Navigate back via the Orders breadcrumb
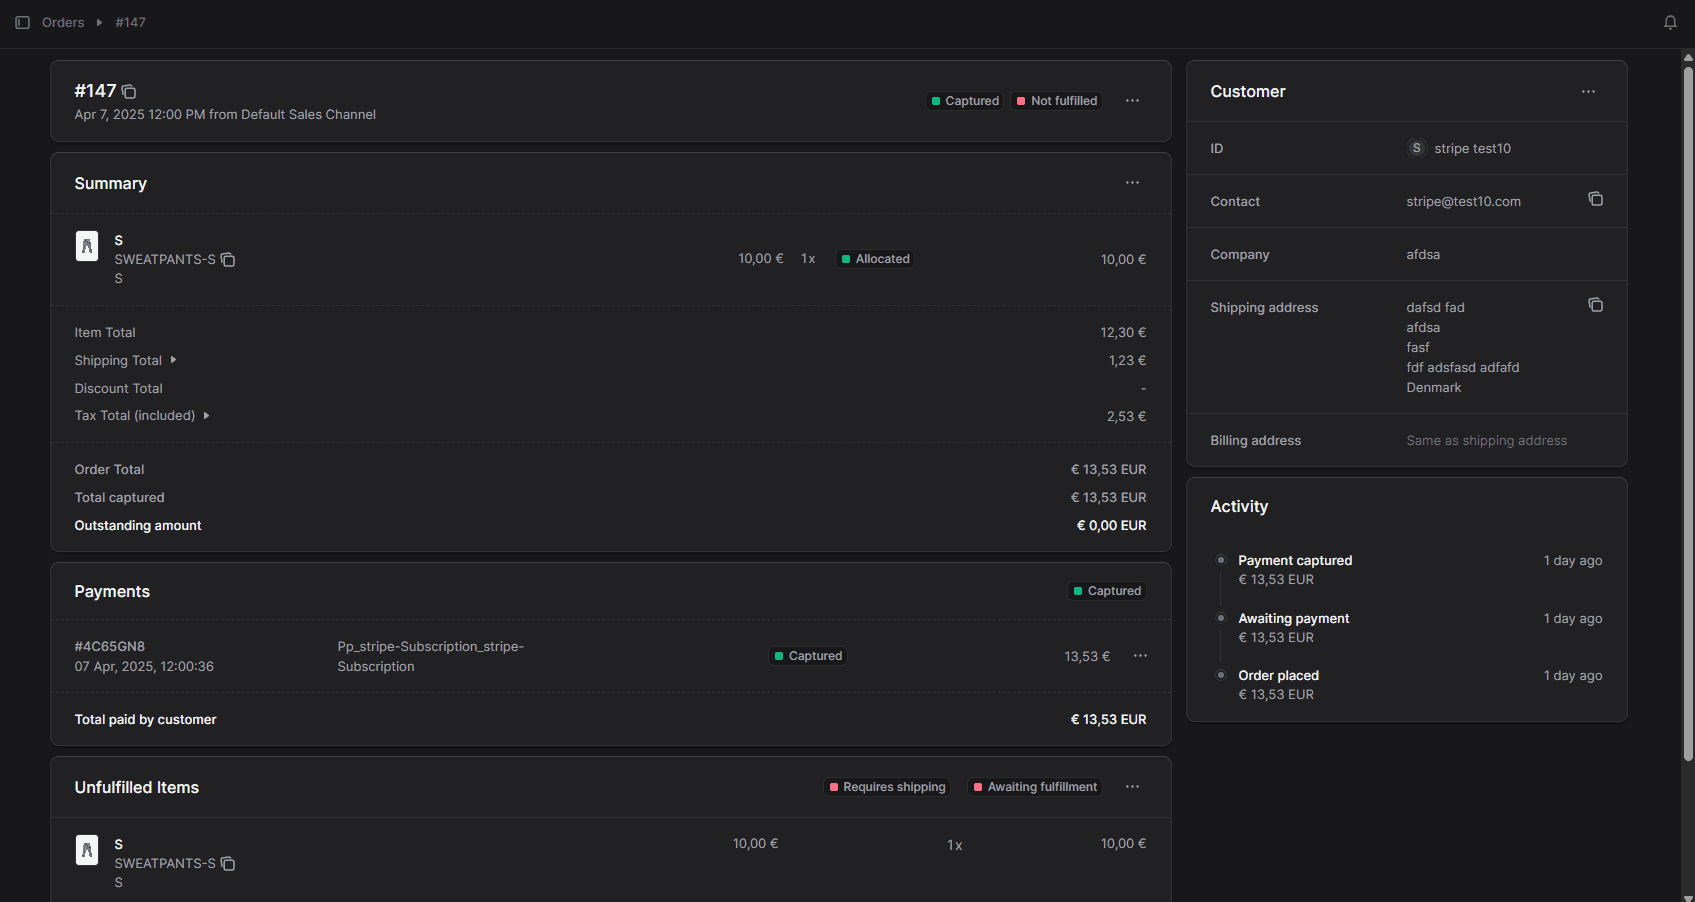The image size is (1695, 902). (62, 22)
